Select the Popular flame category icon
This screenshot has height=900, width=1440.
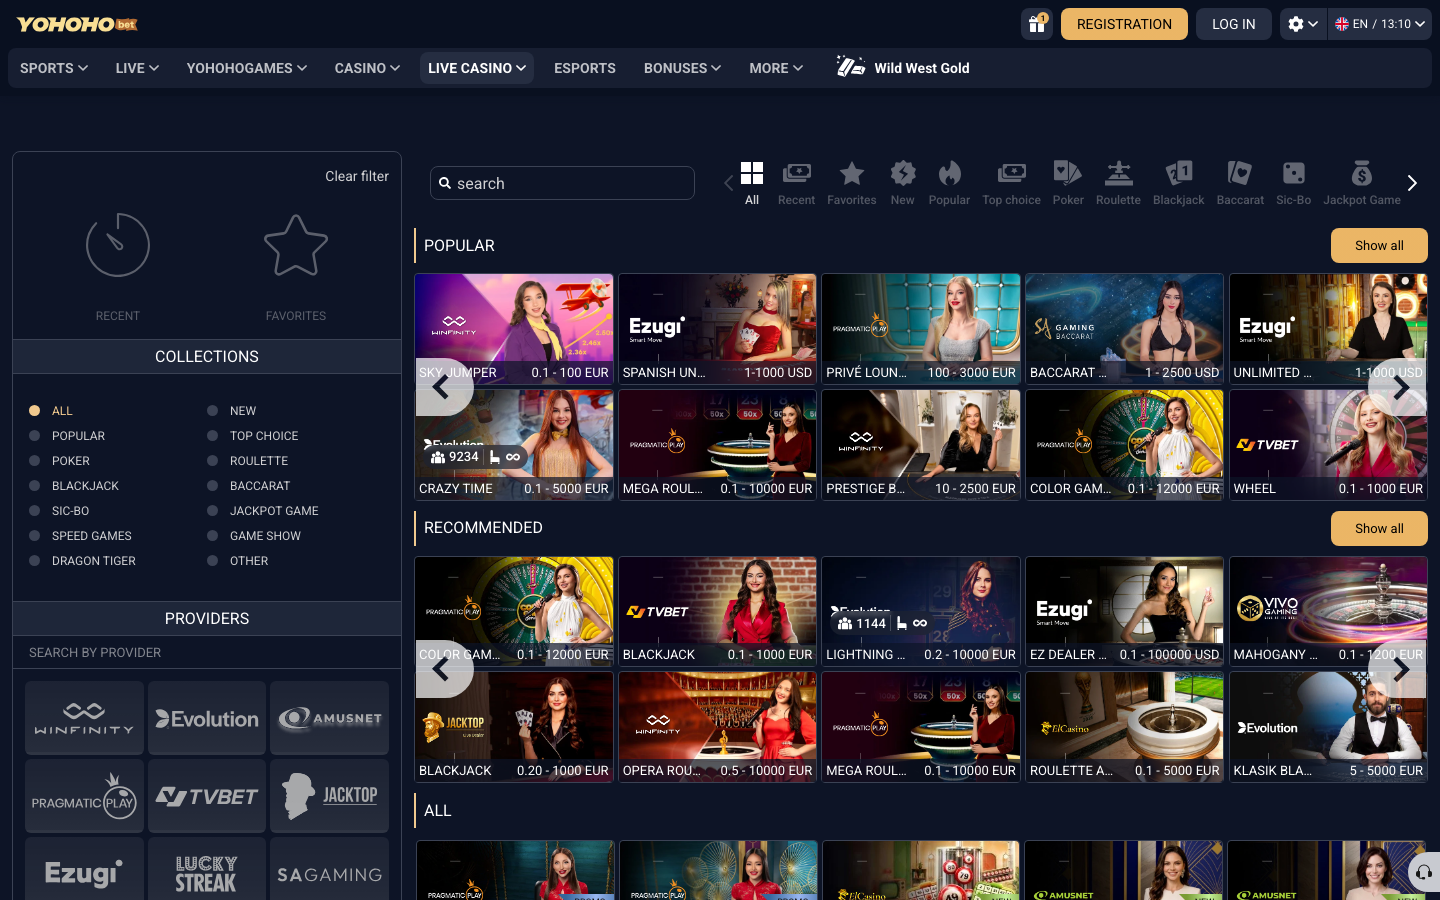pyautogui.click(x=949, y=173)
